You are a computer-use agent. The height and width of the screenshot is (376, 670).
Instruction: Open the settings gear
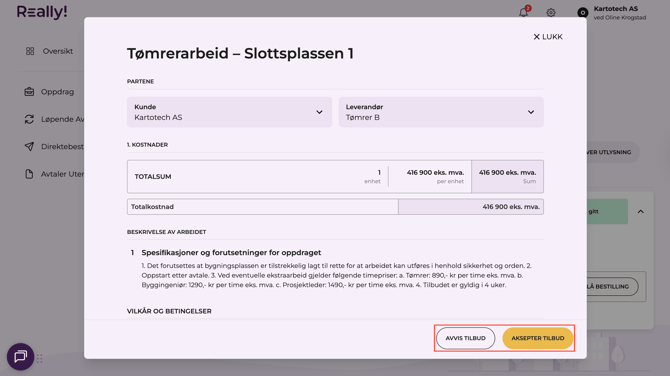click(x=551, y=12)
